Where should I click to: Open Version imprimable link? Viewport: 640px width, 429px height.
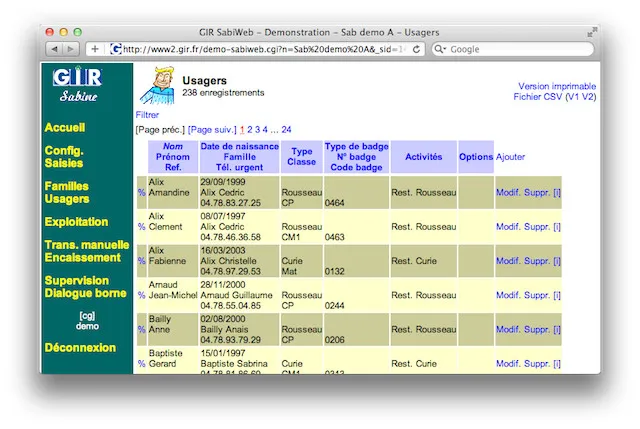[x=557, y=86]
